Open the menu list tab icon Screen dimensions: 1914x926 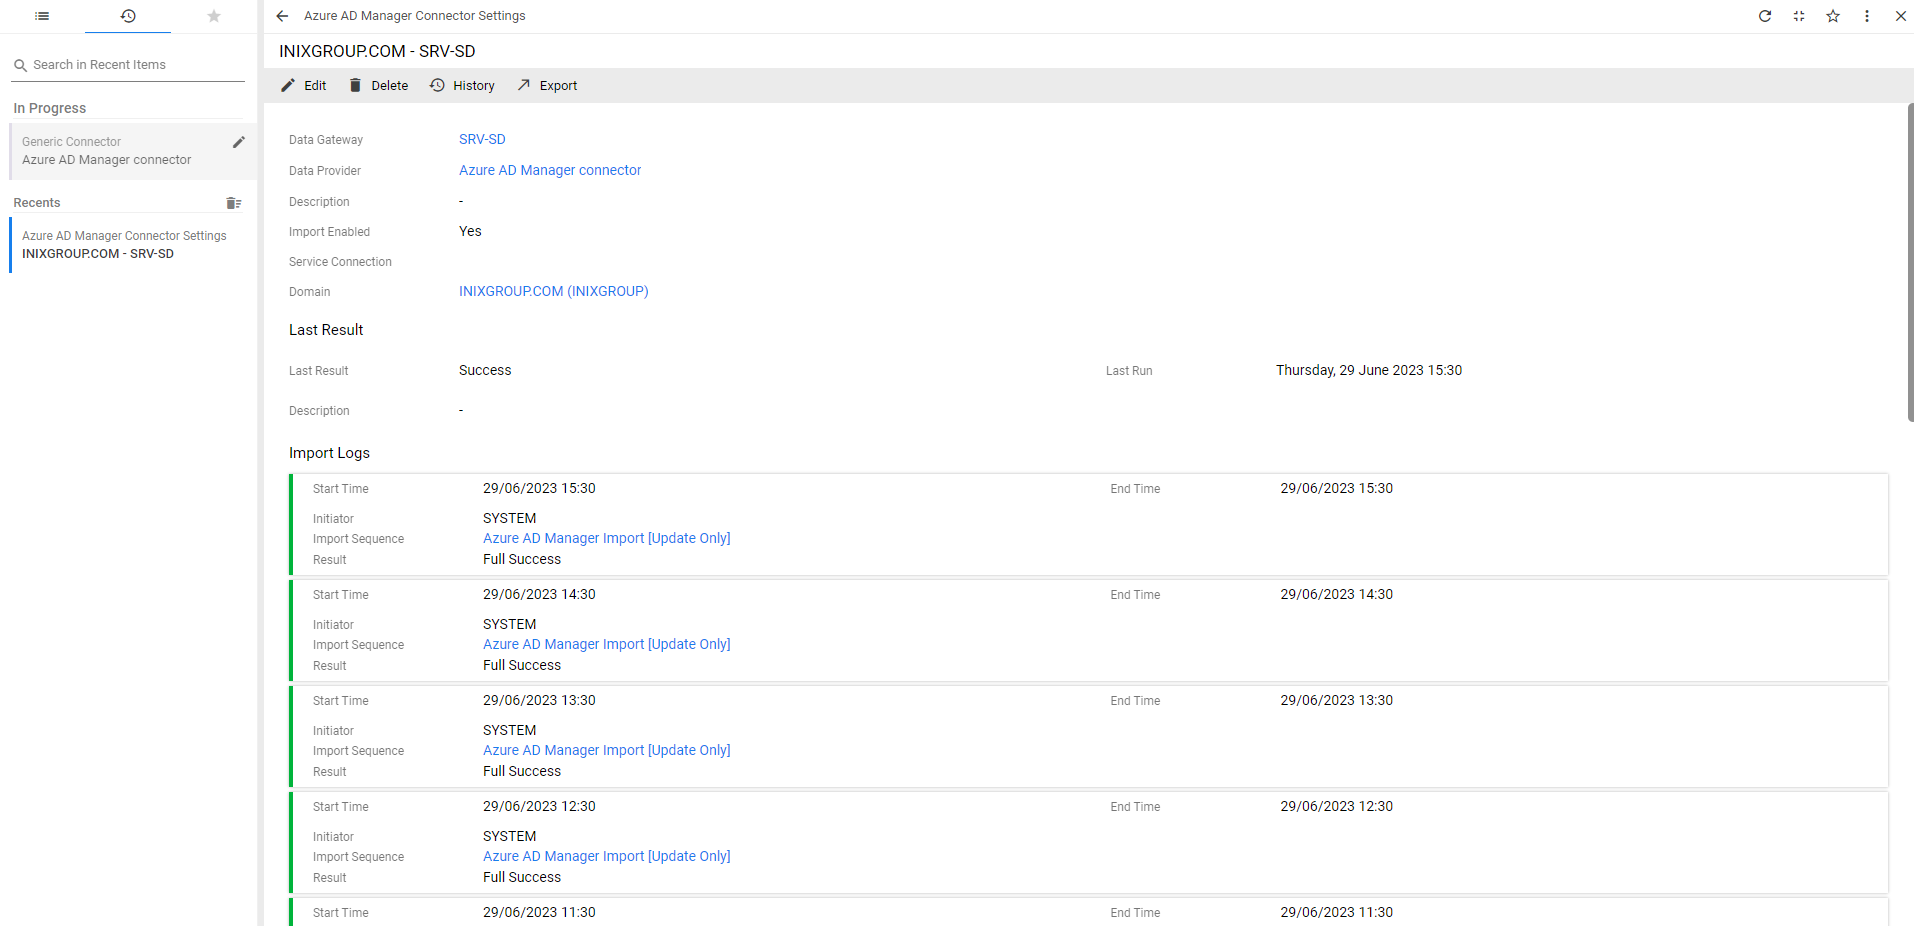click(x=42, y=16)
